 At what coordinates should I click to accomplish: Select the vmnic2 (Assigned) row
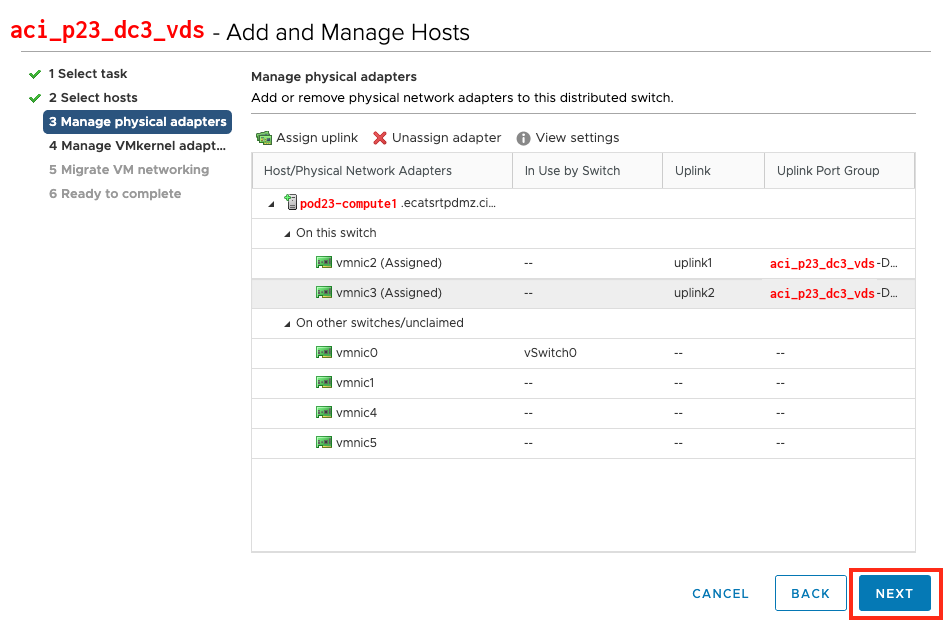tap(583, 263)
